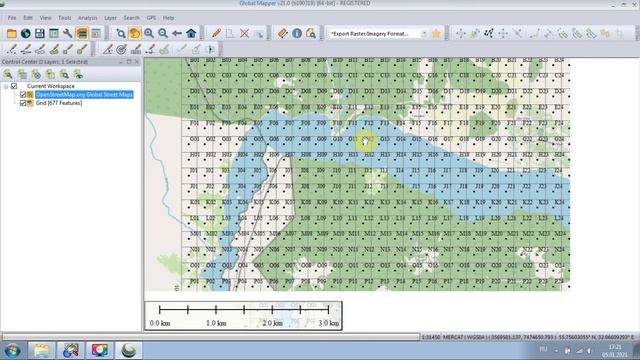Click the red X delete feature icon
This screenshot has height=360, width=640.
click(244, 33)
